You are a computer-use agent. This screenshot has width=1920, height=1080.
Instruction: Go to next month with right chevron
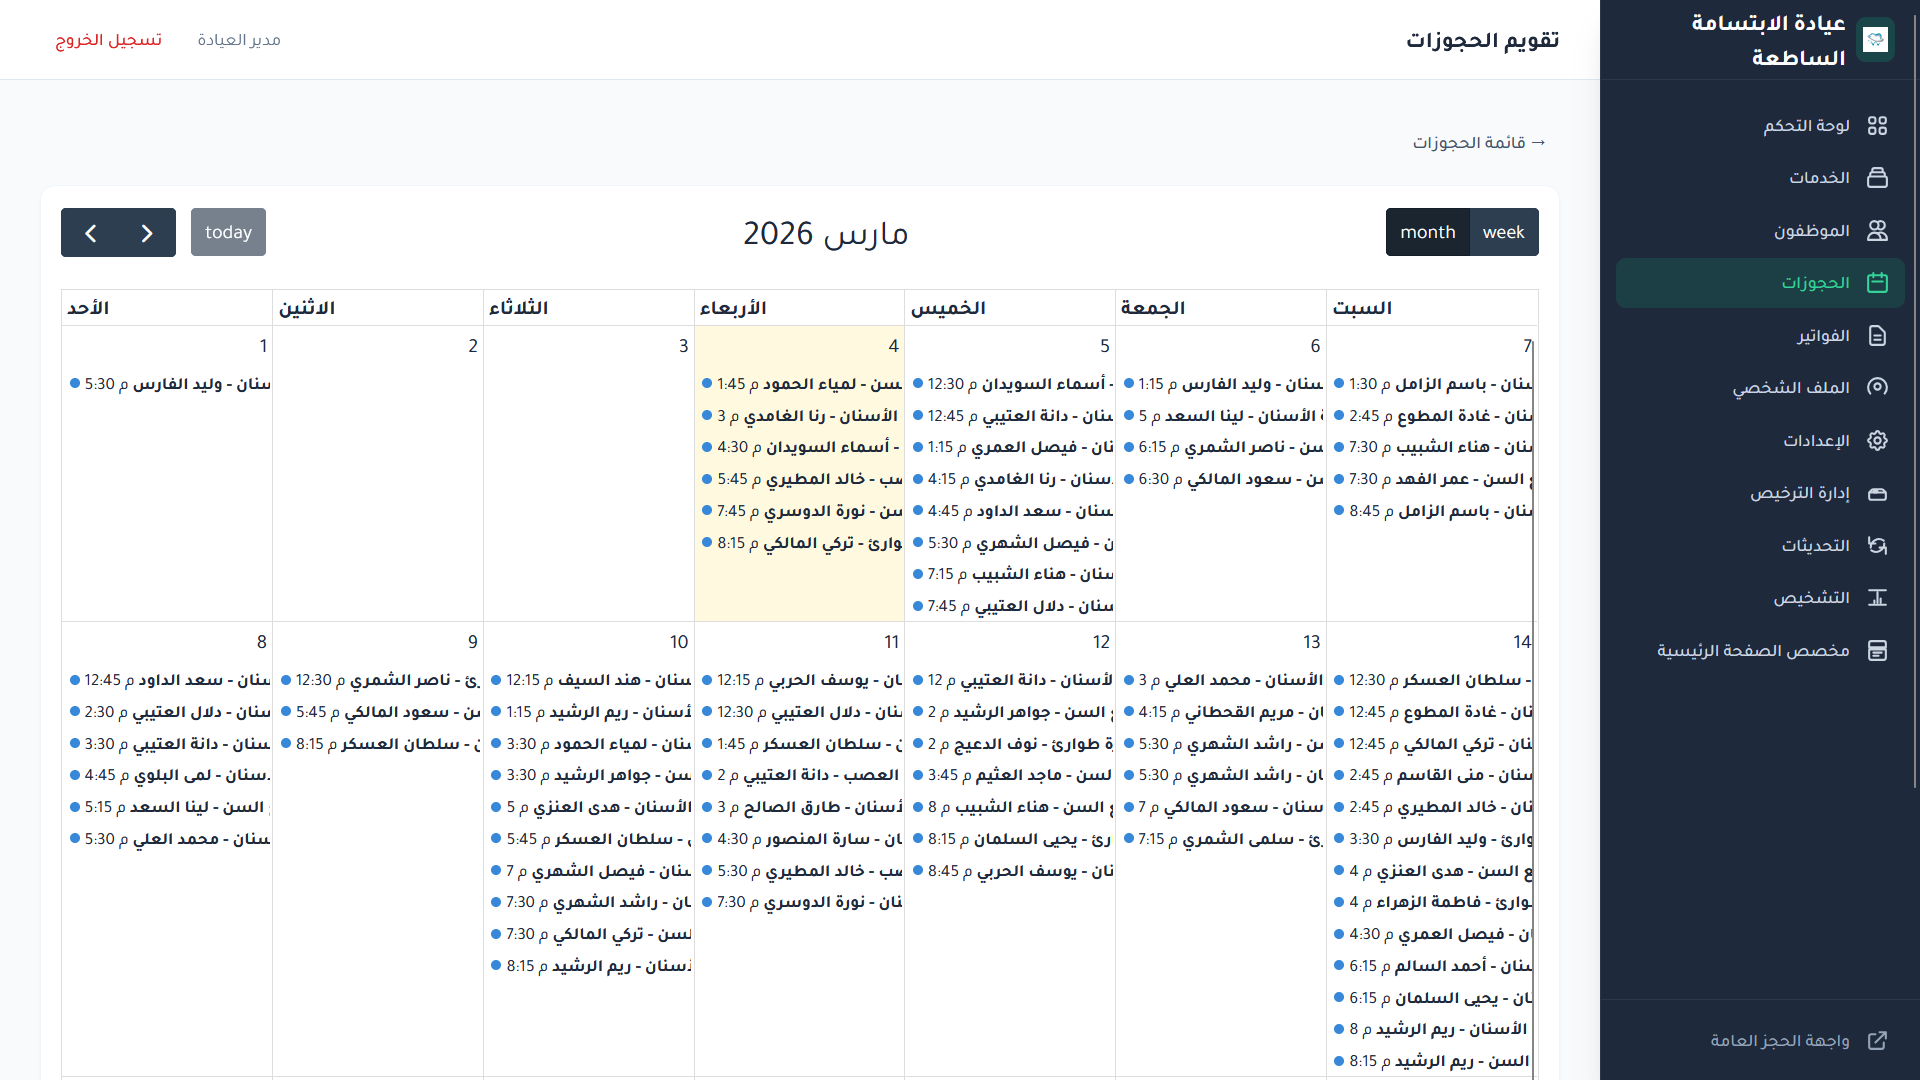tap(147, 233)
